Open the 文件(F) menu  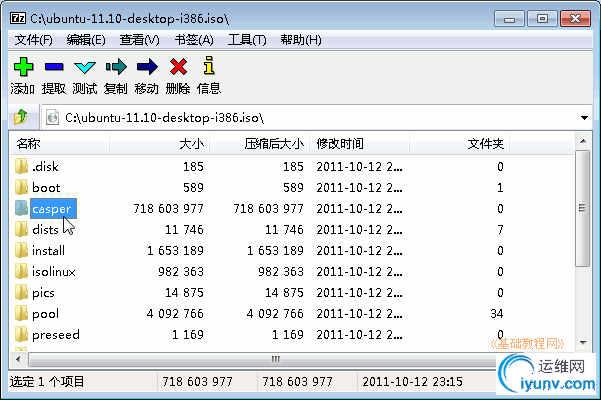pos(33,40)
